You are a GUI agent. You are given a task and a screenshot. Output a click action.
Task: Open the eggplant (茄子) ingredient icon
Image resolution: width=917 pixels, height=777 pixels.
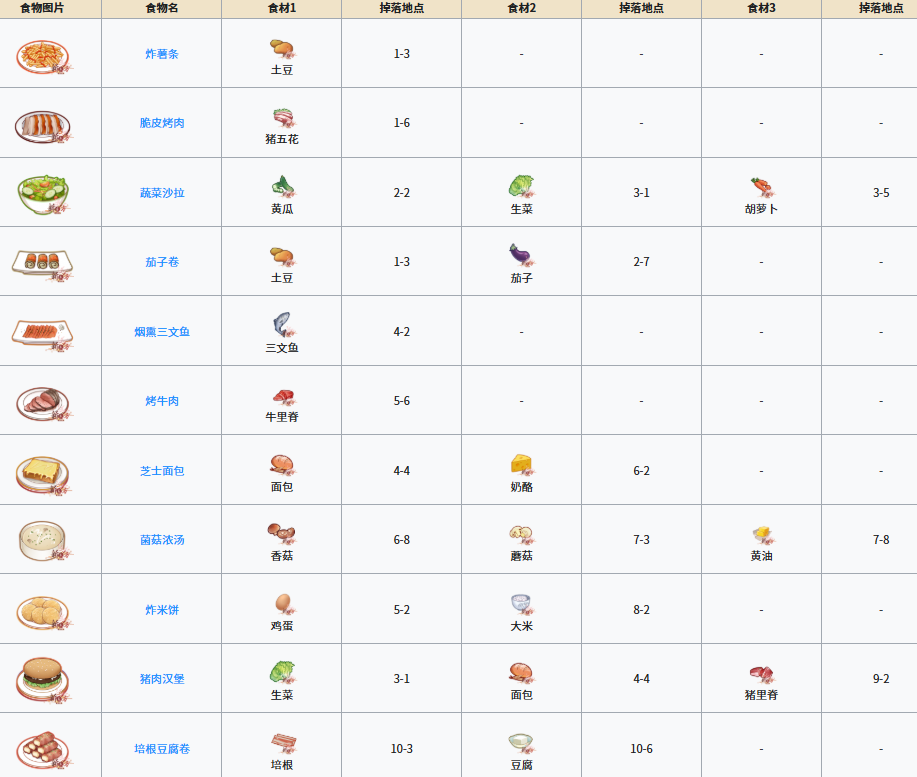[521, 255]
